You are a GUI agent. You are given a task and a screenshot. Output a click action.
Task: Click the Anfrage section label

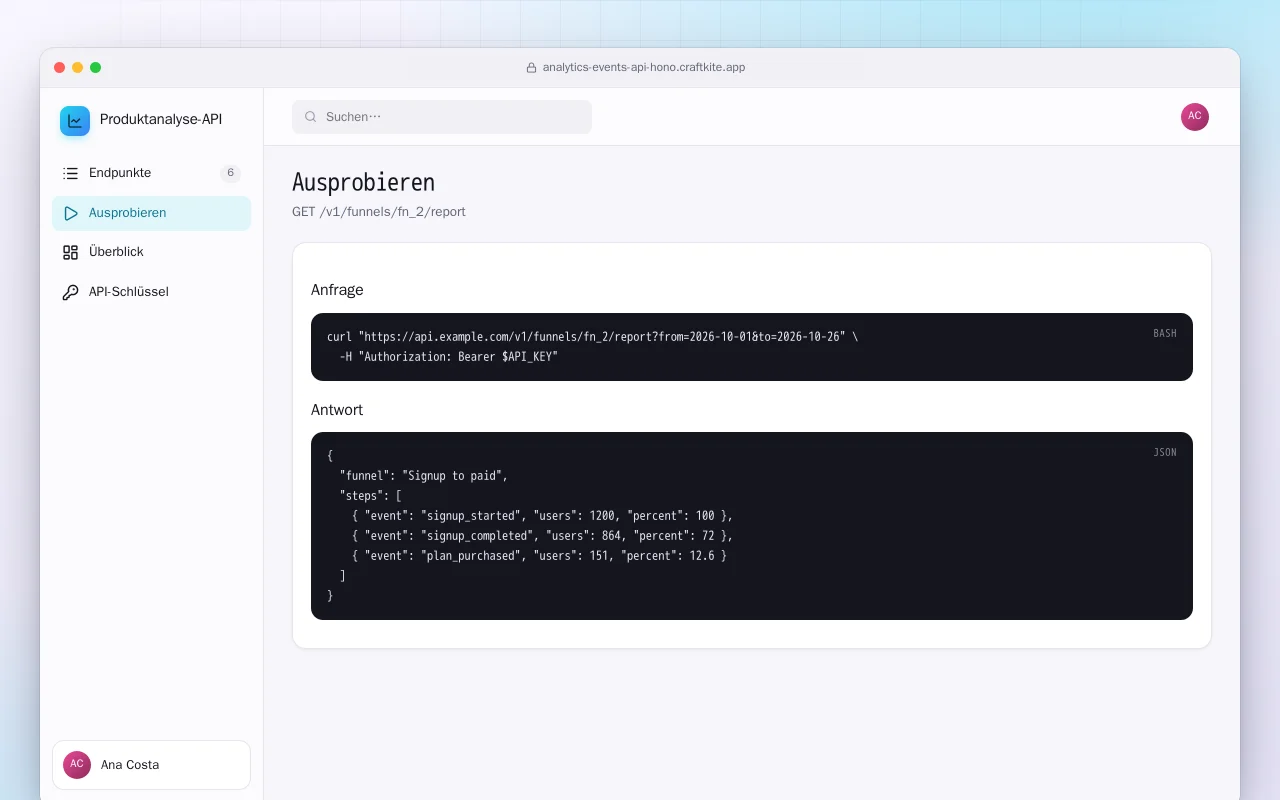pyautogui.click(x=337, y=290)
